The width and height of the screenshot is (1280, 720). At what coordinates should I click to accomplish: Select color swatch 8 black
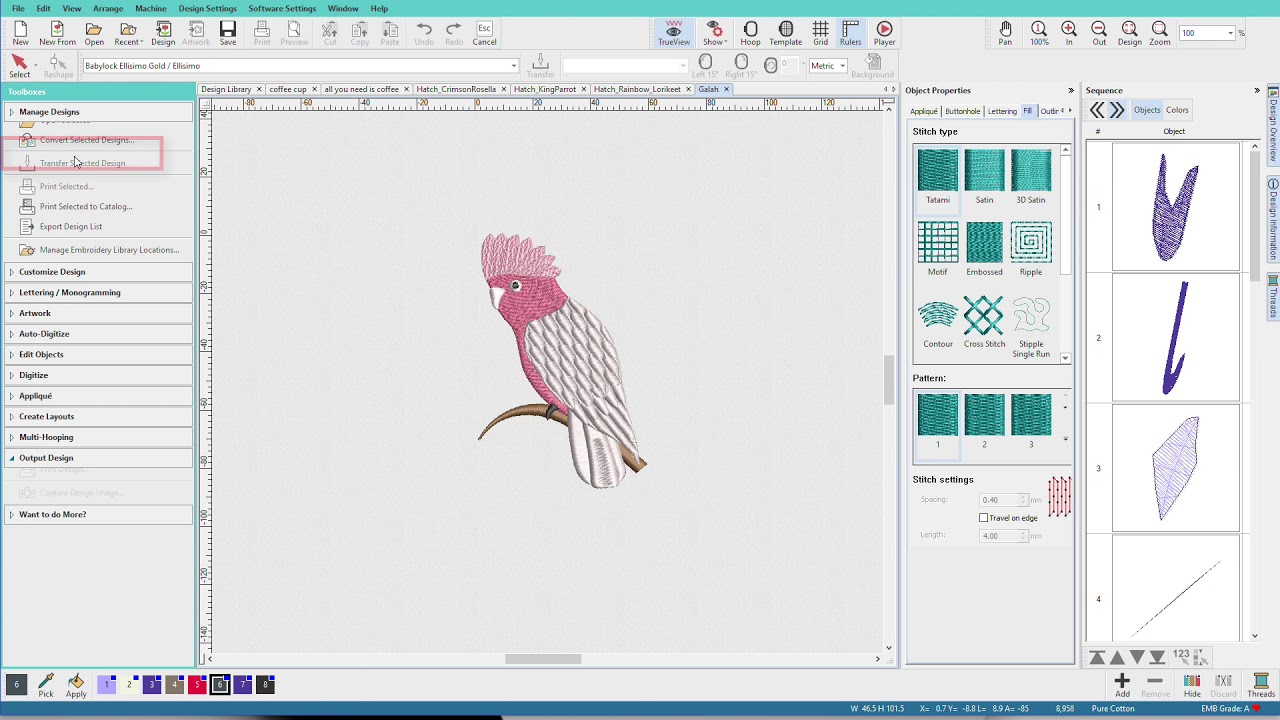(x=265, y=685)
